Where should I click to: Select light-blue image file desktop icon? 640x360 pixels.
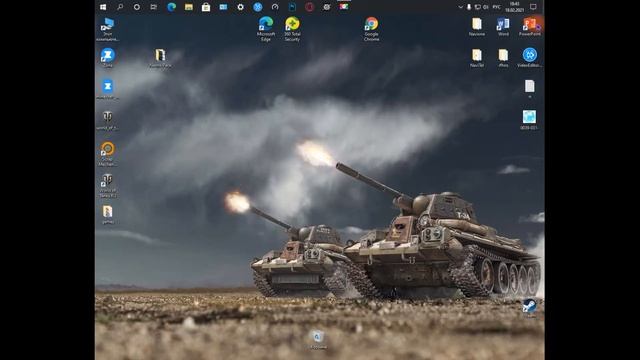click(x=529, y=120)
